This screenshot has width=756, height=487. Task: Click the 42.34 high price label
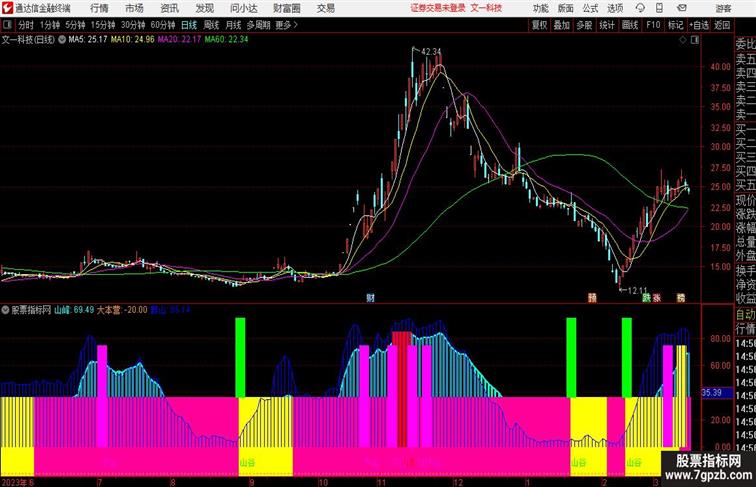431,52
